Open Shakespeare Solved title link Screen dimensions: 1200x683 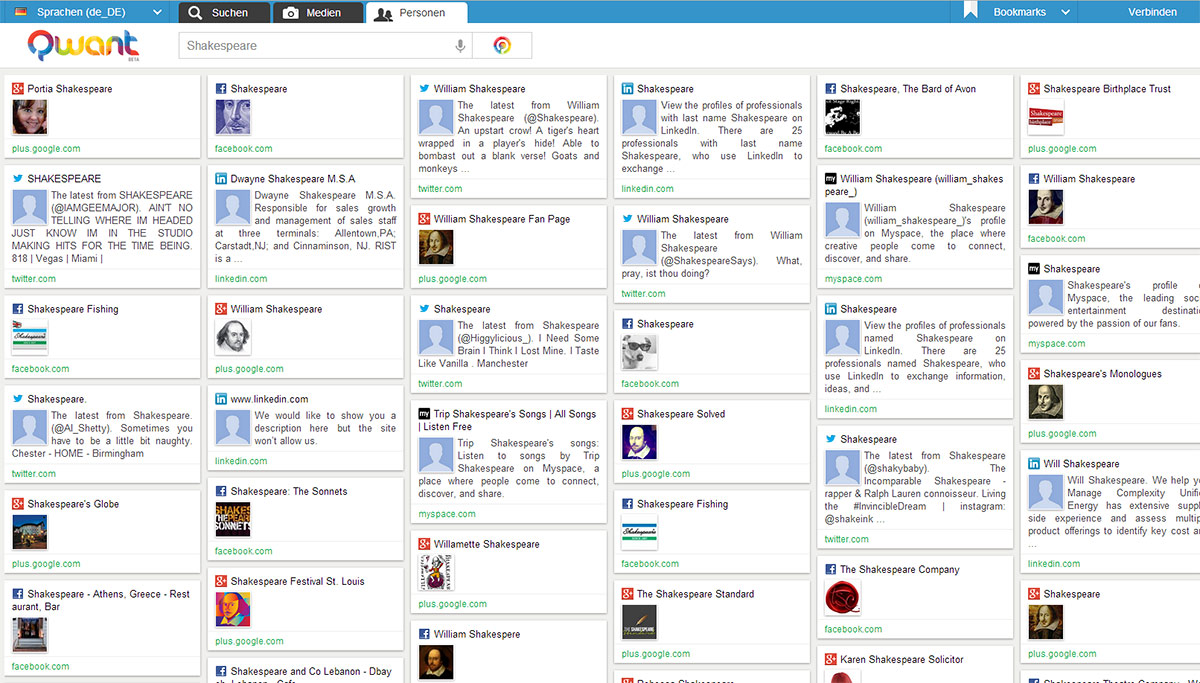click(681, 414)
